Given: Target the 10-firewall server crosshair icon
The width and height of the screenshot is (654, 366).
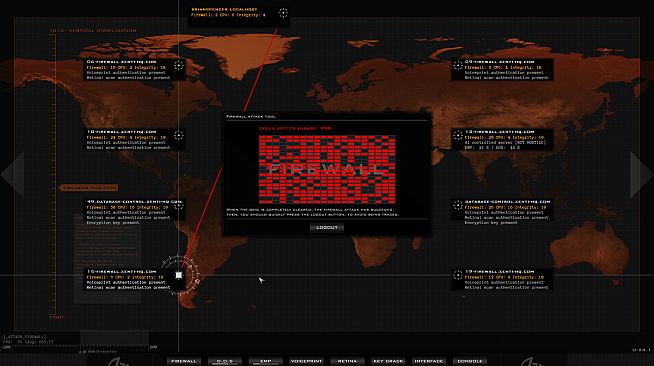Looking at the screenshot, I should pos(179,135).
